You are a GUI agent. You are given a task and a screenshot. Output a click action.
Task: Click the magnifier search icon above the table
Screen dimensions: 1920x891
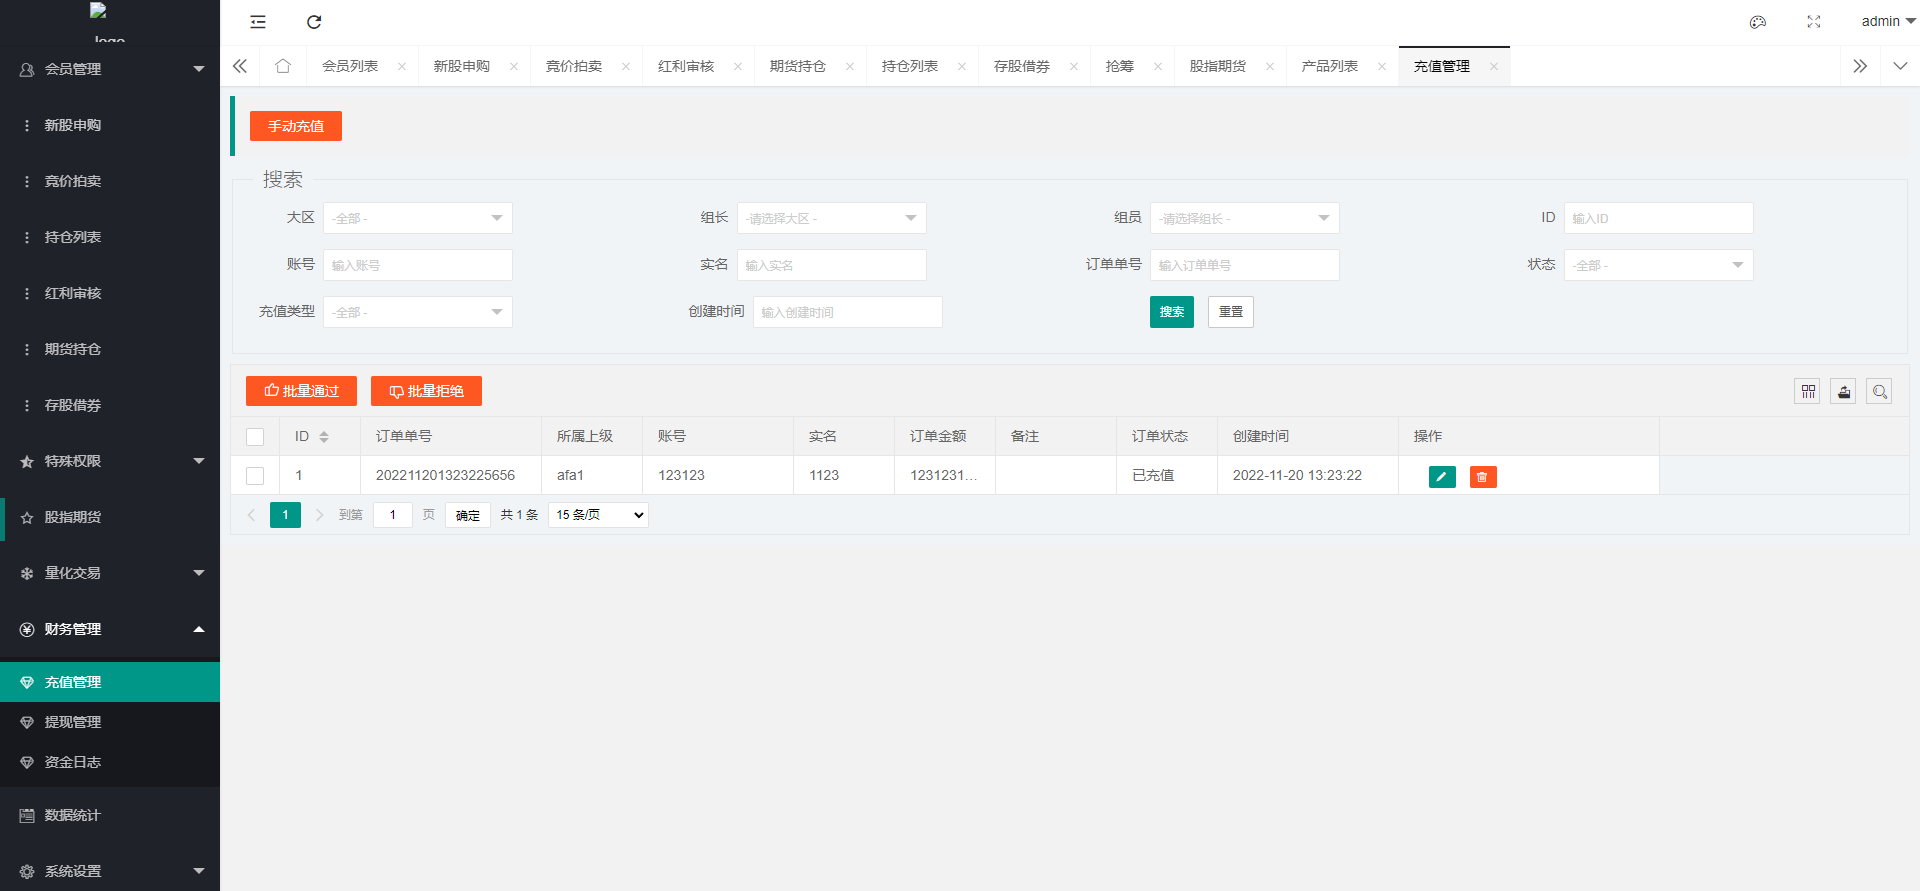[x=1879, y=392]
